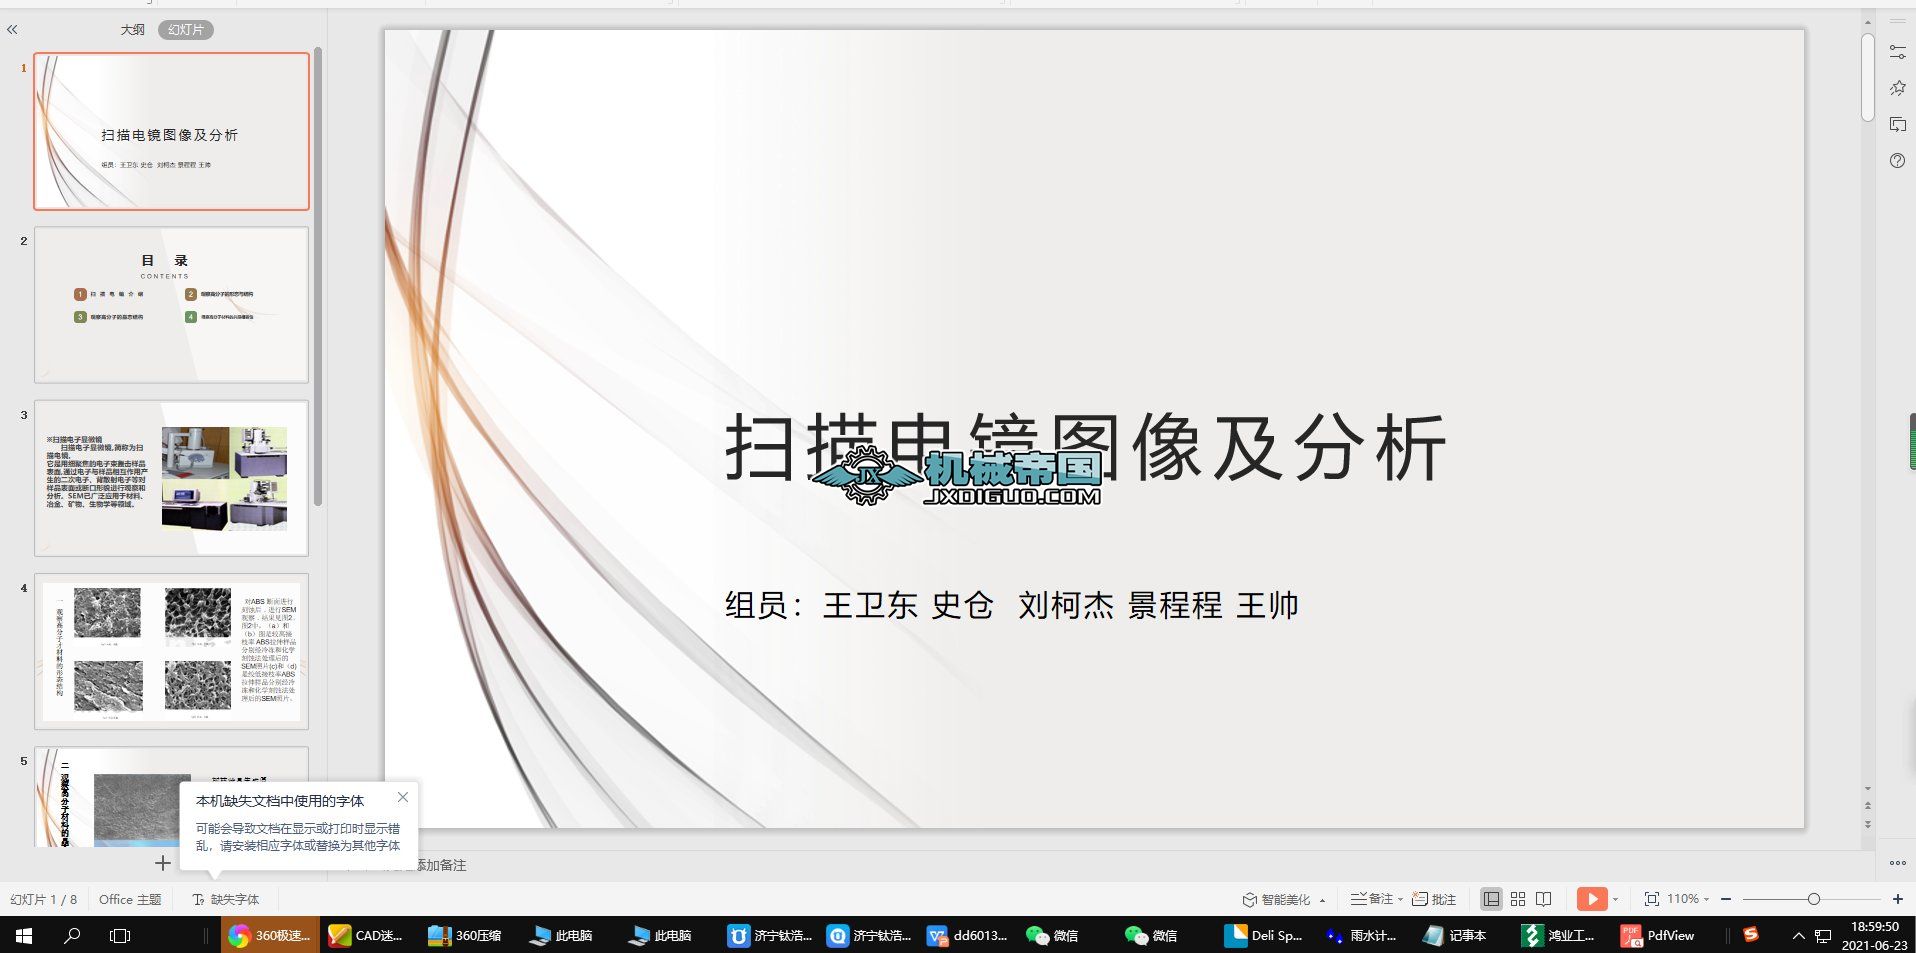Open the 智能美化 smart beautify option

tap(1276, 899)
